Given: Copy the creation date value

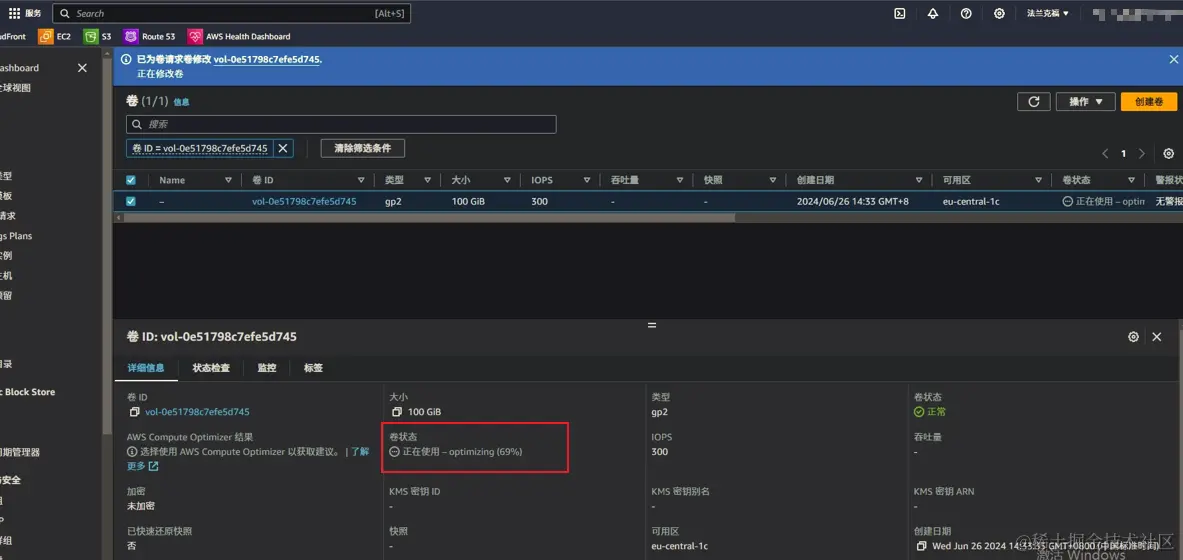Looking at the screenshot, I should point(921,546).
